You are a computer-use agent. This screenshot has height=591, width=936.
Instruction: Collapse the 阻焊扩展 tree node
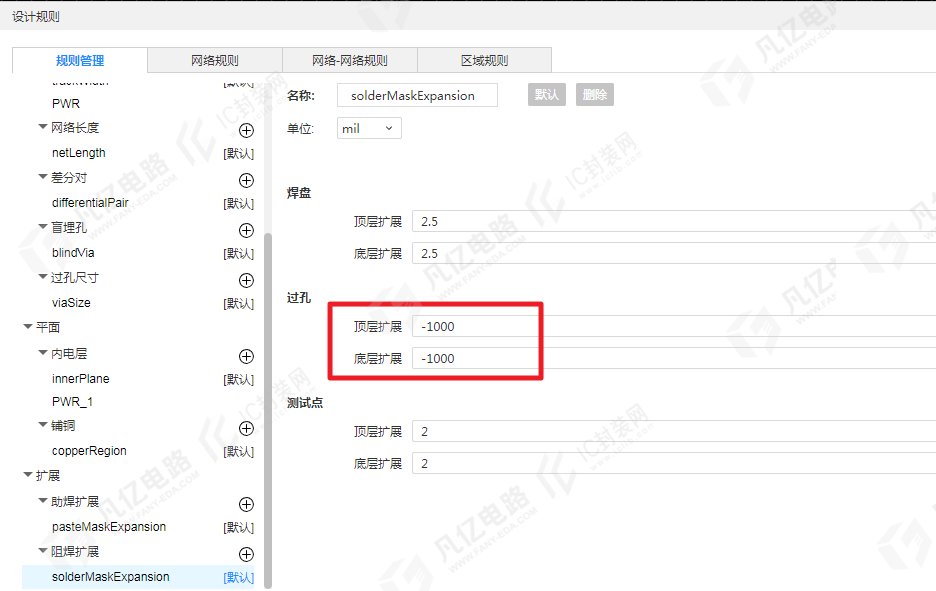click(42, 551)
